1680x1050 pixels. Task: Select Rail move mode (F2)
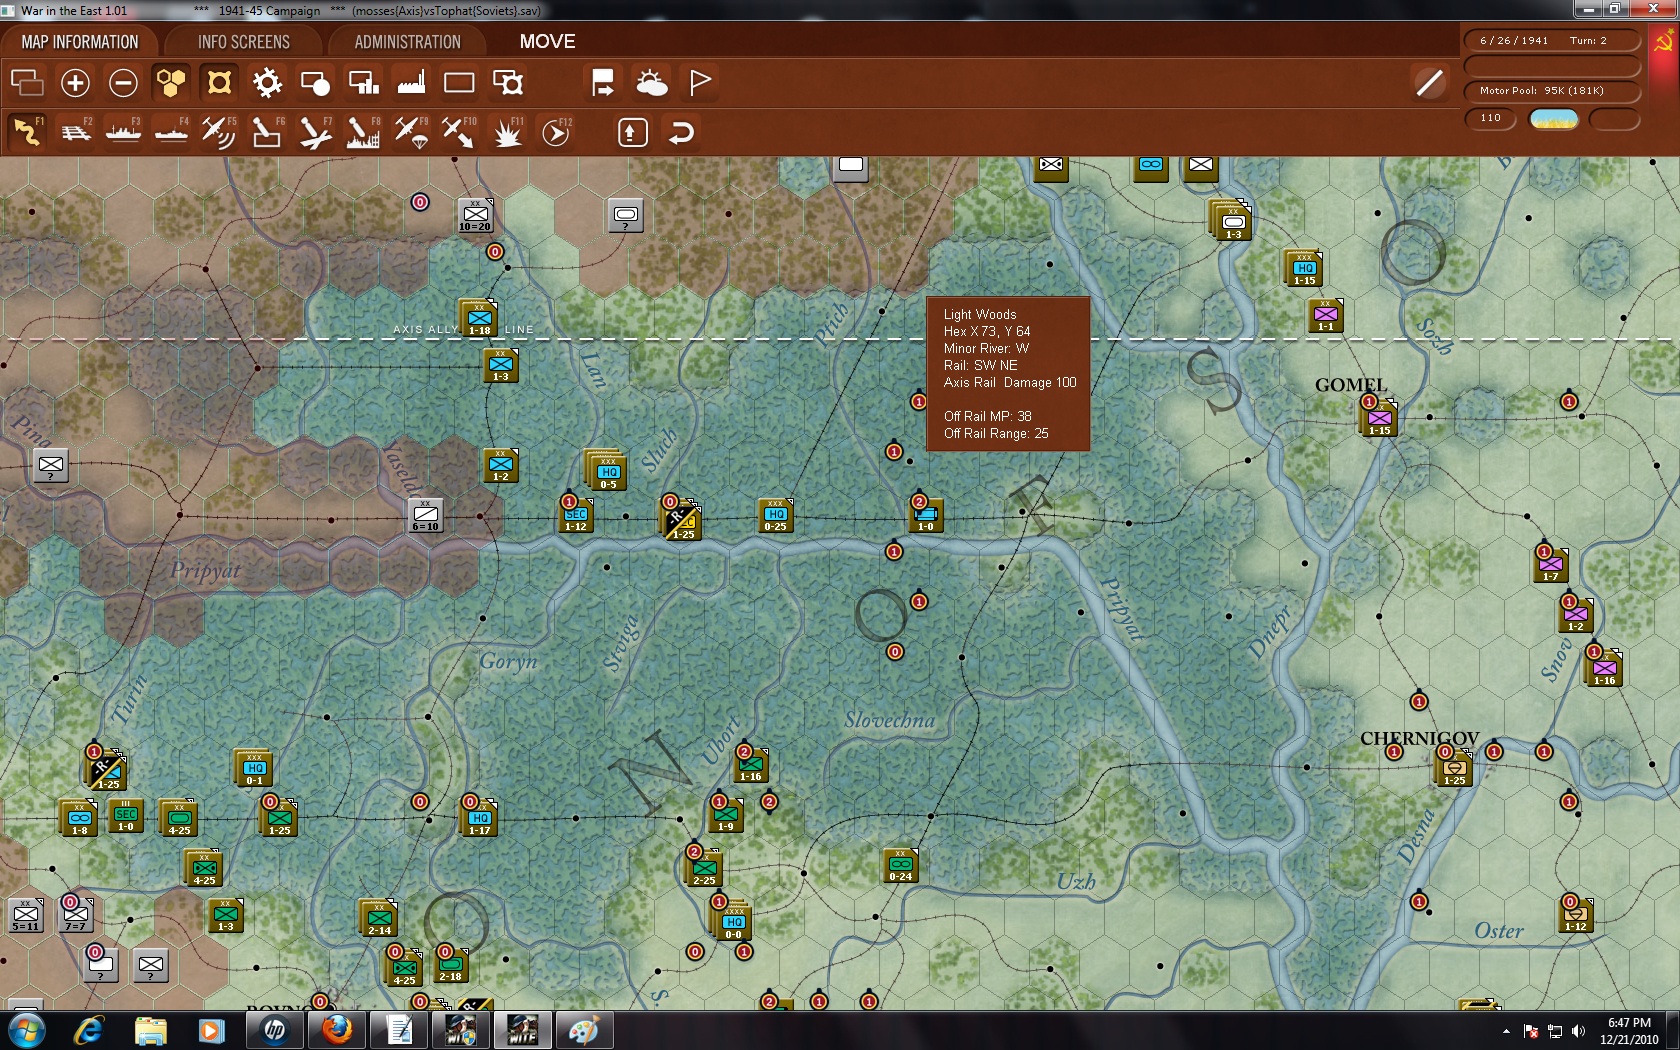pos(75,132)
